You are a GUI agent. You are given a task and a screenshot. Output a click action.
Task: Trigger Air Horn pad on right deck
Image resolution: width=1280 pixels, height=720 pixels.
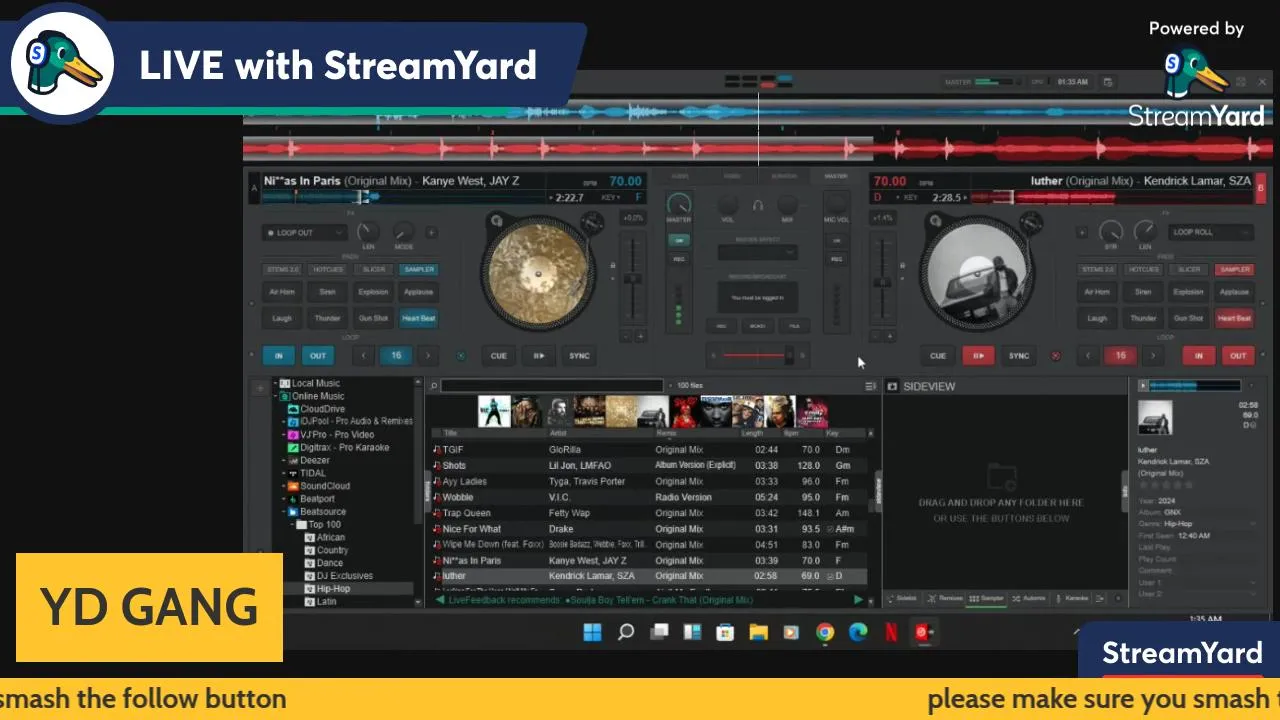point(1097,292)
